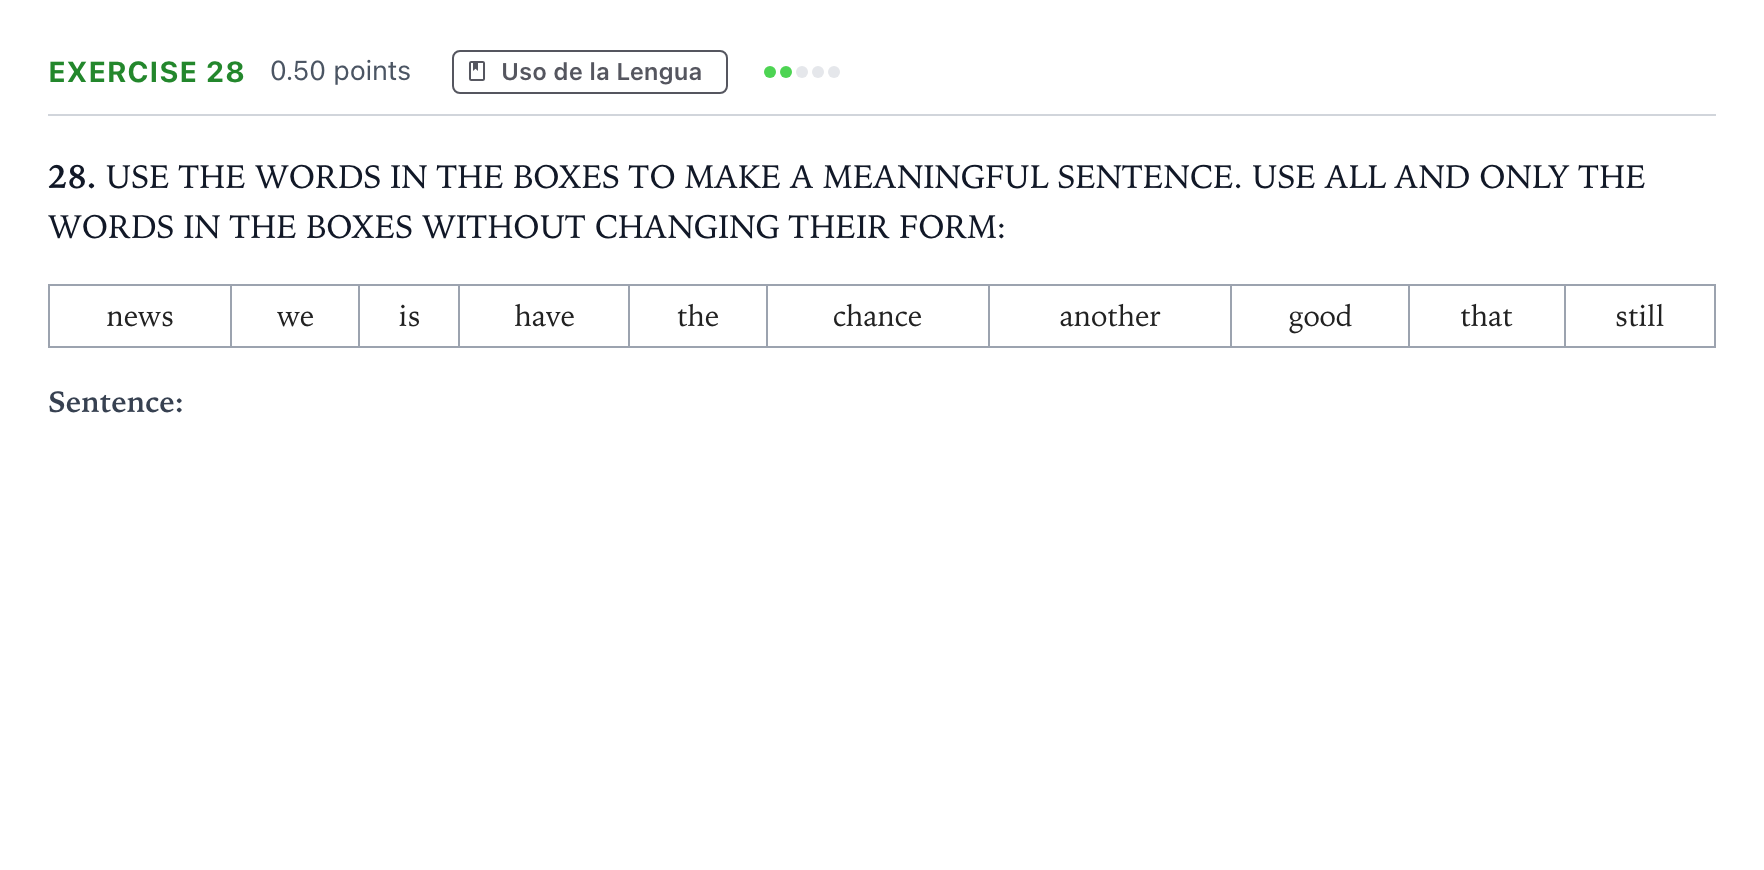Click the "Uso de la Lengua" tag button
Viewport: 1764px width, 870px height.
(589, 72)
